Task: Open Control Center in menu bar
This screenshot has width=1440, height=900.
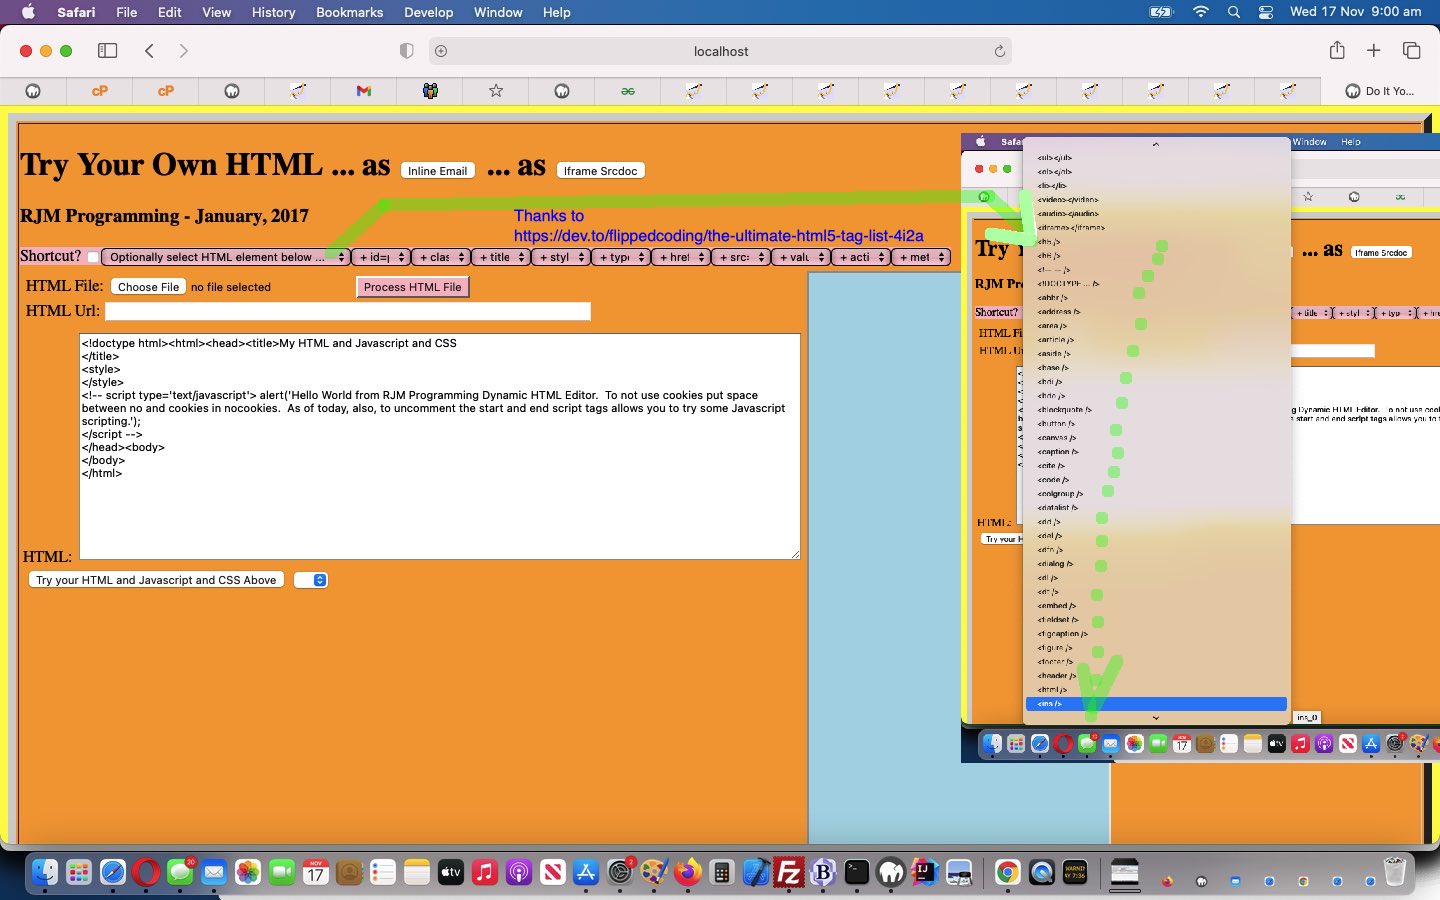Action: pyautogui.click(x=1266, y=12)
